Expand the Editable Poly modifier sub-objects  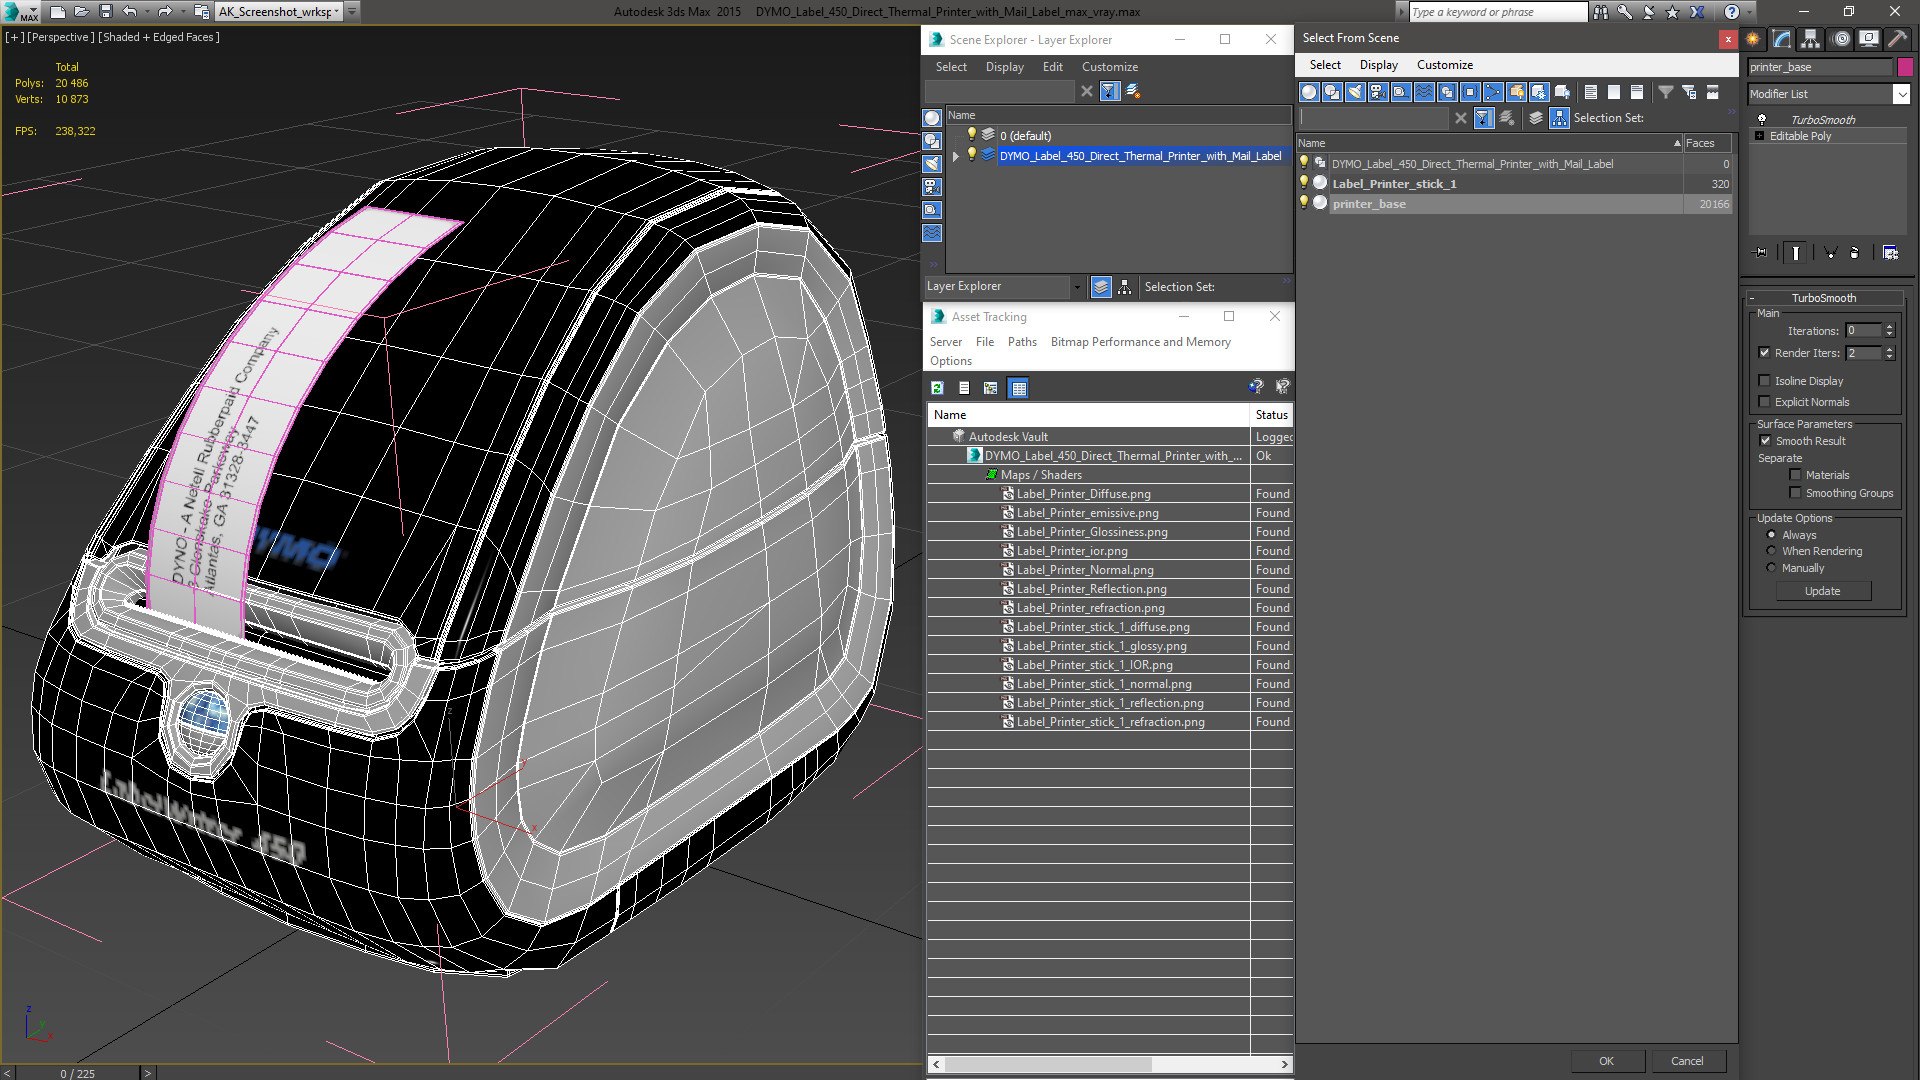(x=1759, y=136)
